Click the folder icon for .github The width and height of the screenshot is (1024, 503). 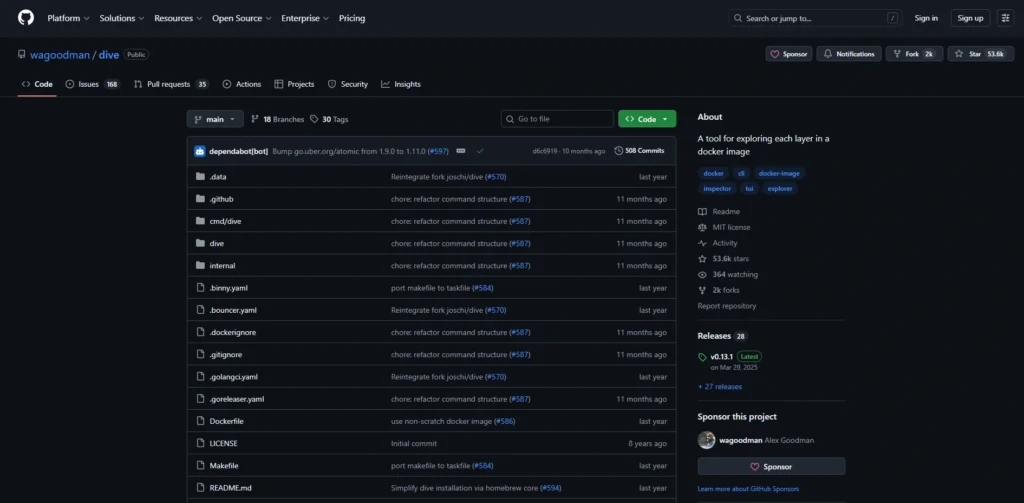click(x=200, y=199)
